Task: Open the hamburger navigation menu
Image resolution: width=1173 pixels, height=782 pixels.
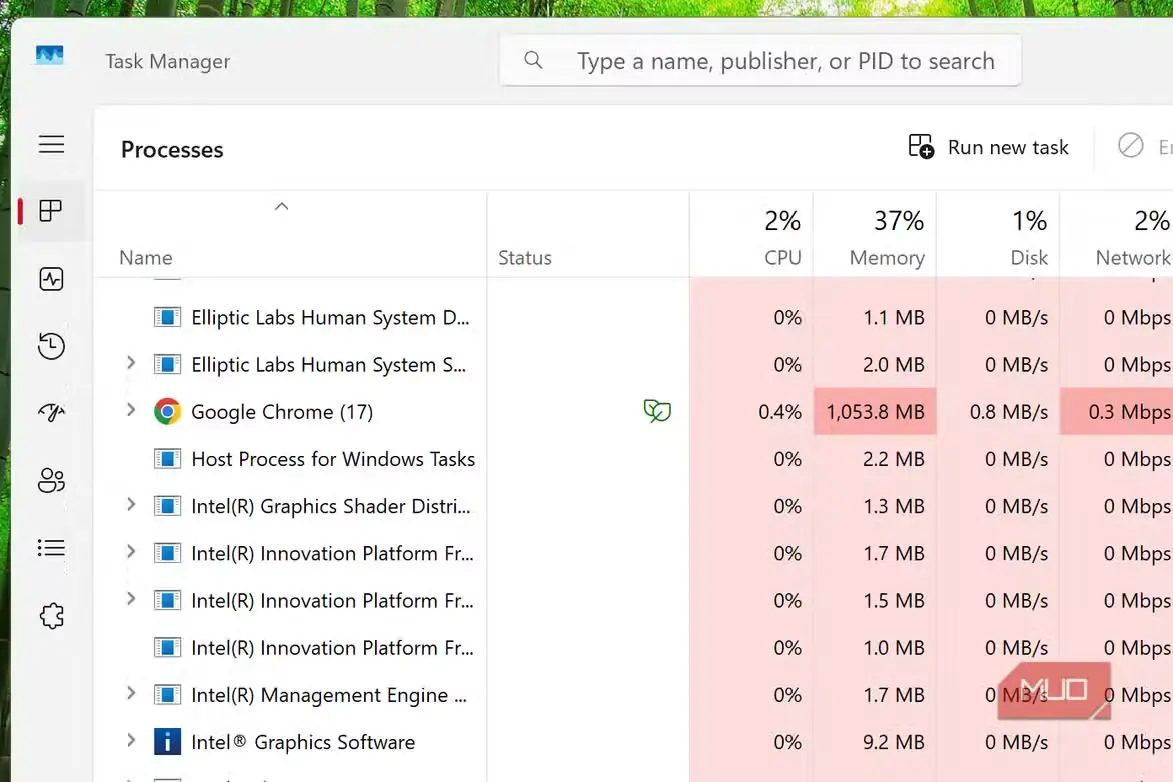Action: [x=52, y=144]
